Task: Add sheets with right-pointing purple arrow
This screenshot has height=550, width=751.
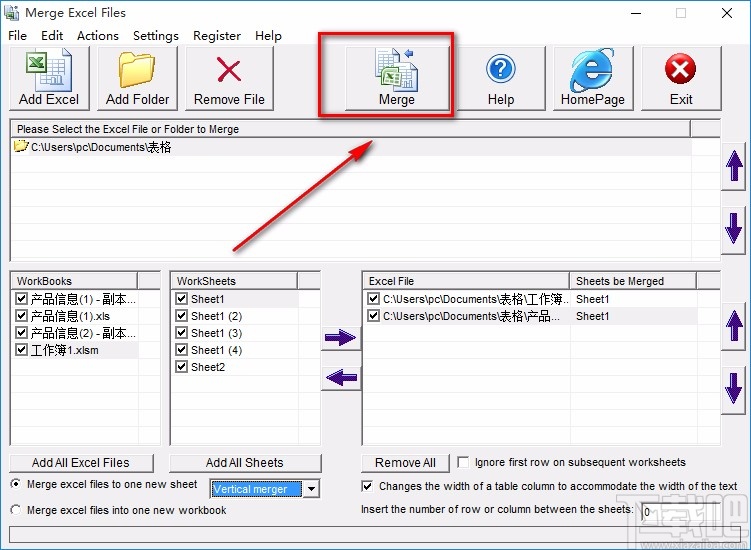Action: [341, 338]
